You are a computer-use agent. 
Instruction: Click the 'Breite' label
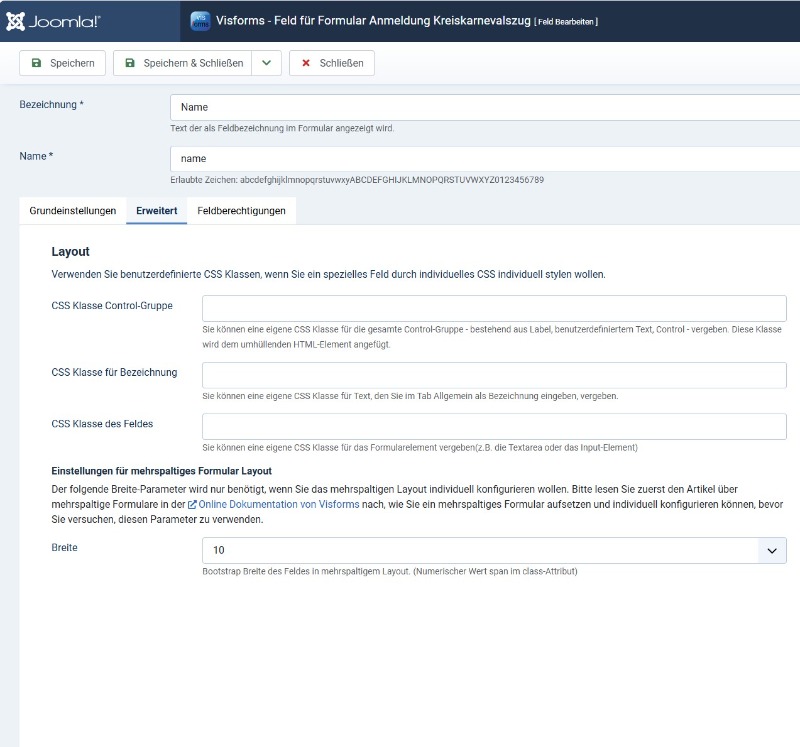(x=64, y=549)
